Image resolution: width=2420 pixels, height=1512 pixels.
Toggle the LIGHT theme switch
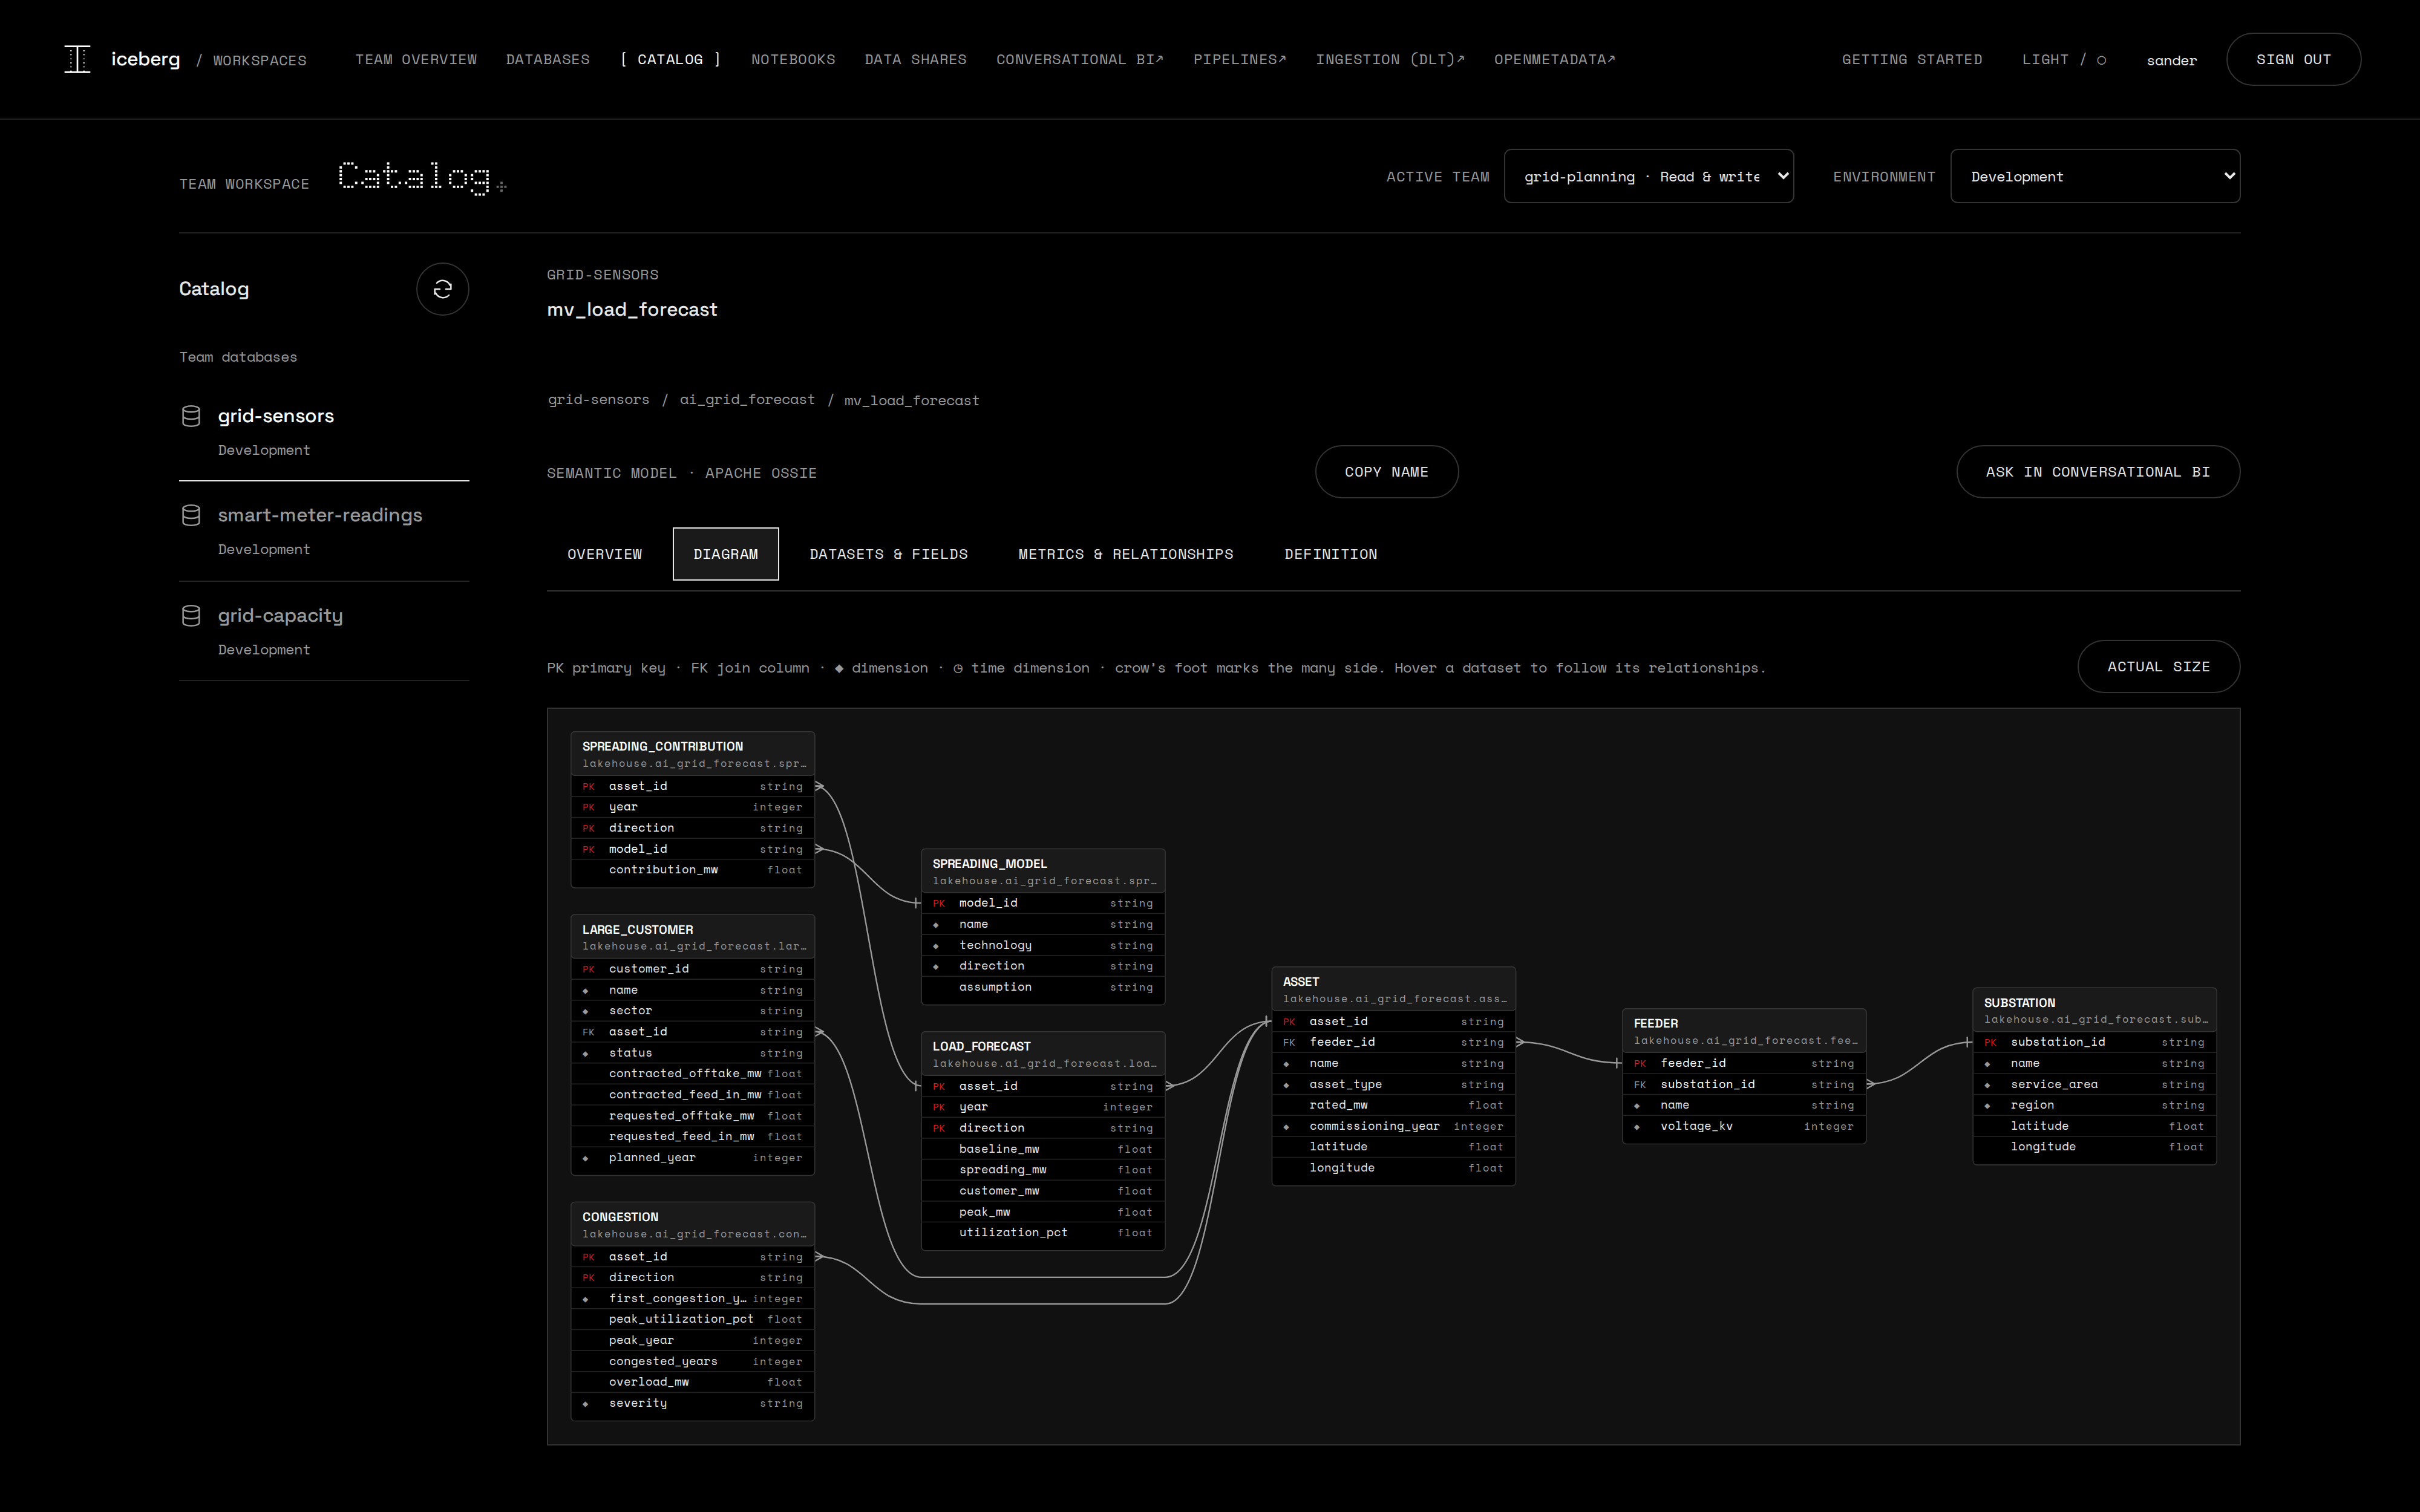[2063, 59]
